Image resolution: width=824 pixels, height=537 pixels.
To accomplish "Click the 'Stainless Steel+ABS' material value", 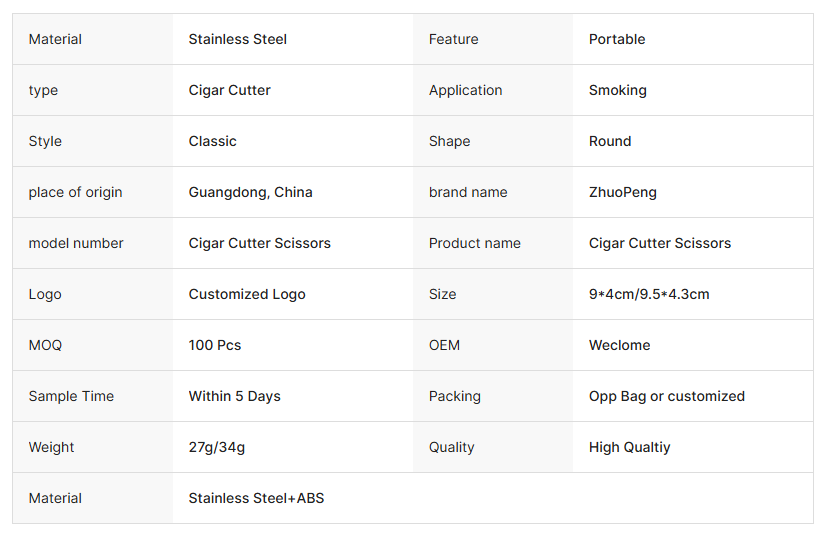I will 257,498.
